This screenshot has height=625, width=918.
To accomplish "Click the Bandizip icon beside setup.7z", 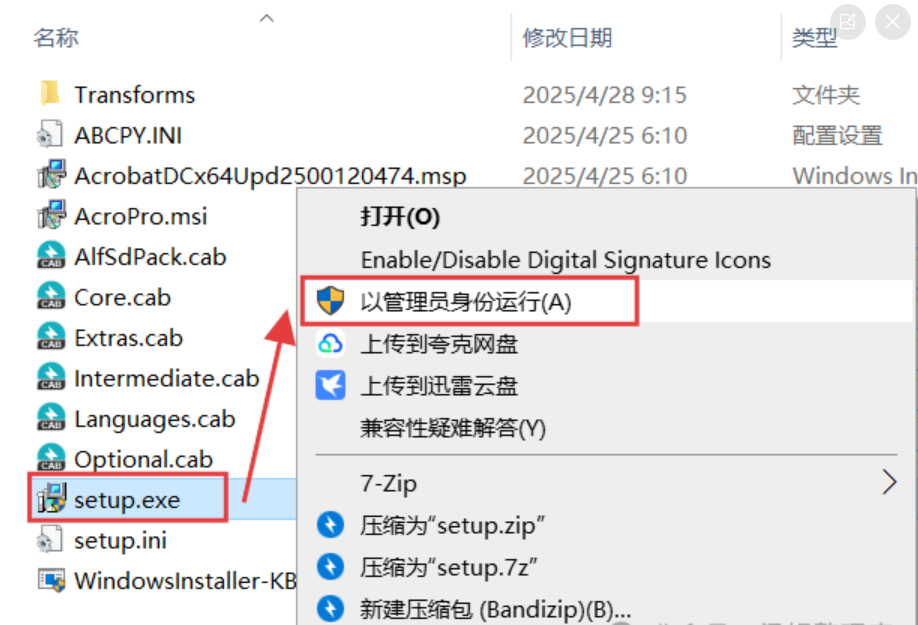I will coord(330,567).
